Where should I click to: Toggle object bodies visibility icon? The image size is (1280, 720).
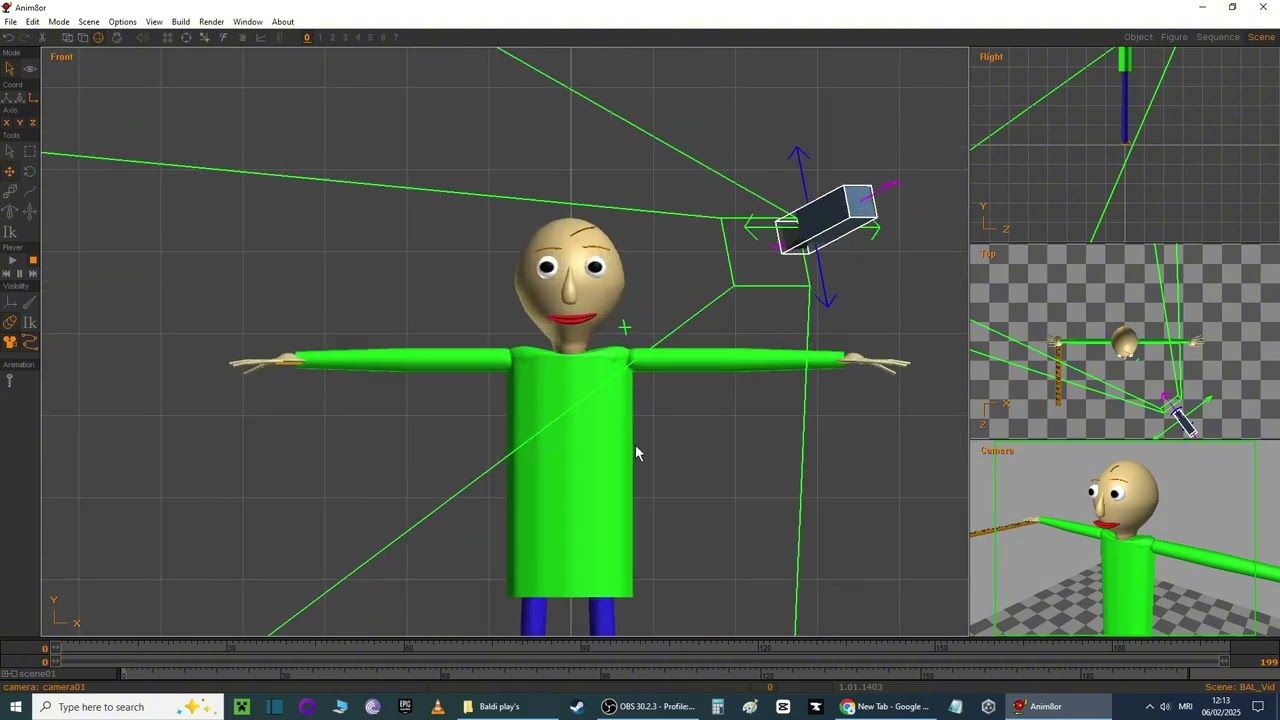tap(9, 322)
